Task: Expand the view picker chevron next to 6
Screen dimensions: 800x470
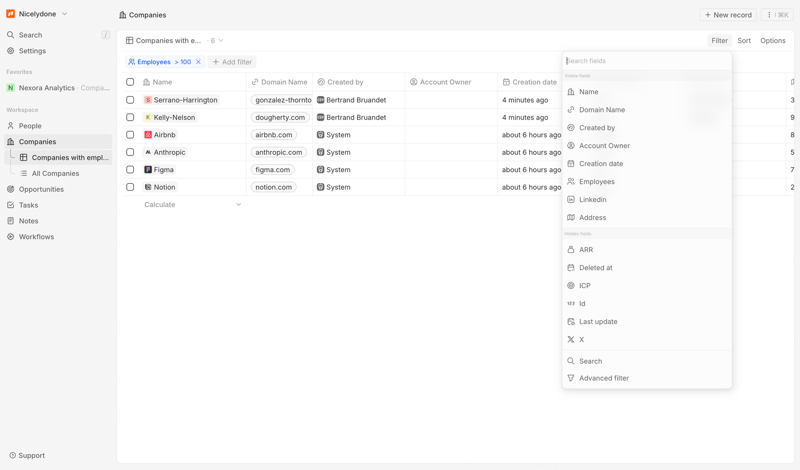Action: tap(221, 40)
